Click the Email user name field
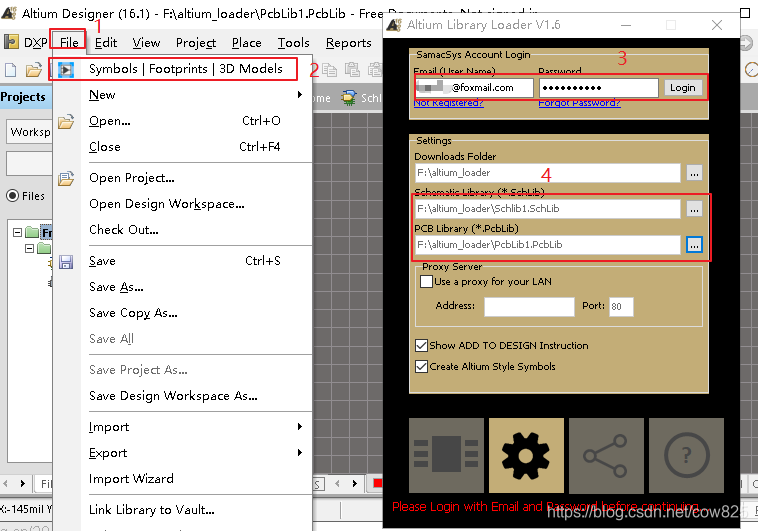 (x=474, y=88)
